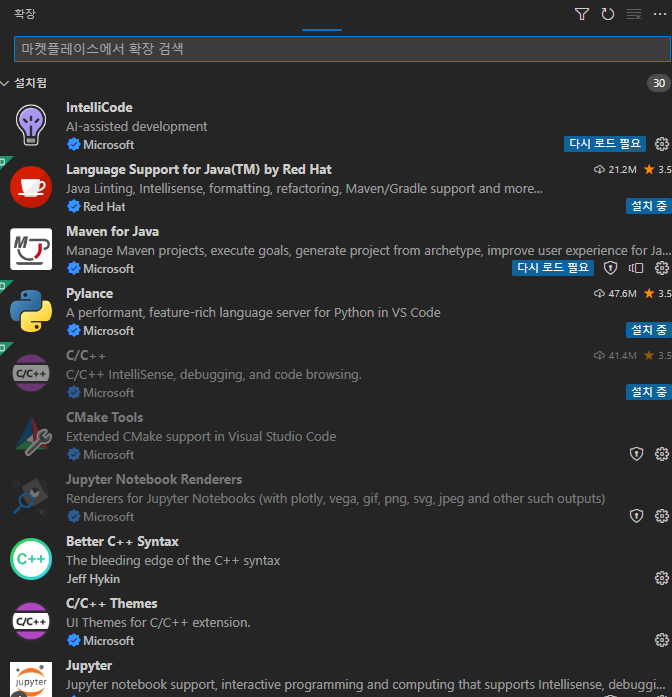This screenshot has width=672, height=697.
Task: Click 'AI-assisted development' description
Action: [x=136, y=127]
